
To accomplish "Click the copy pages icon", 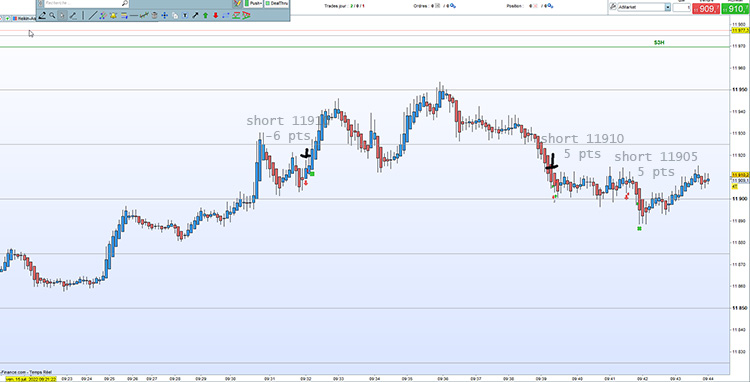I will coord(175,16).
